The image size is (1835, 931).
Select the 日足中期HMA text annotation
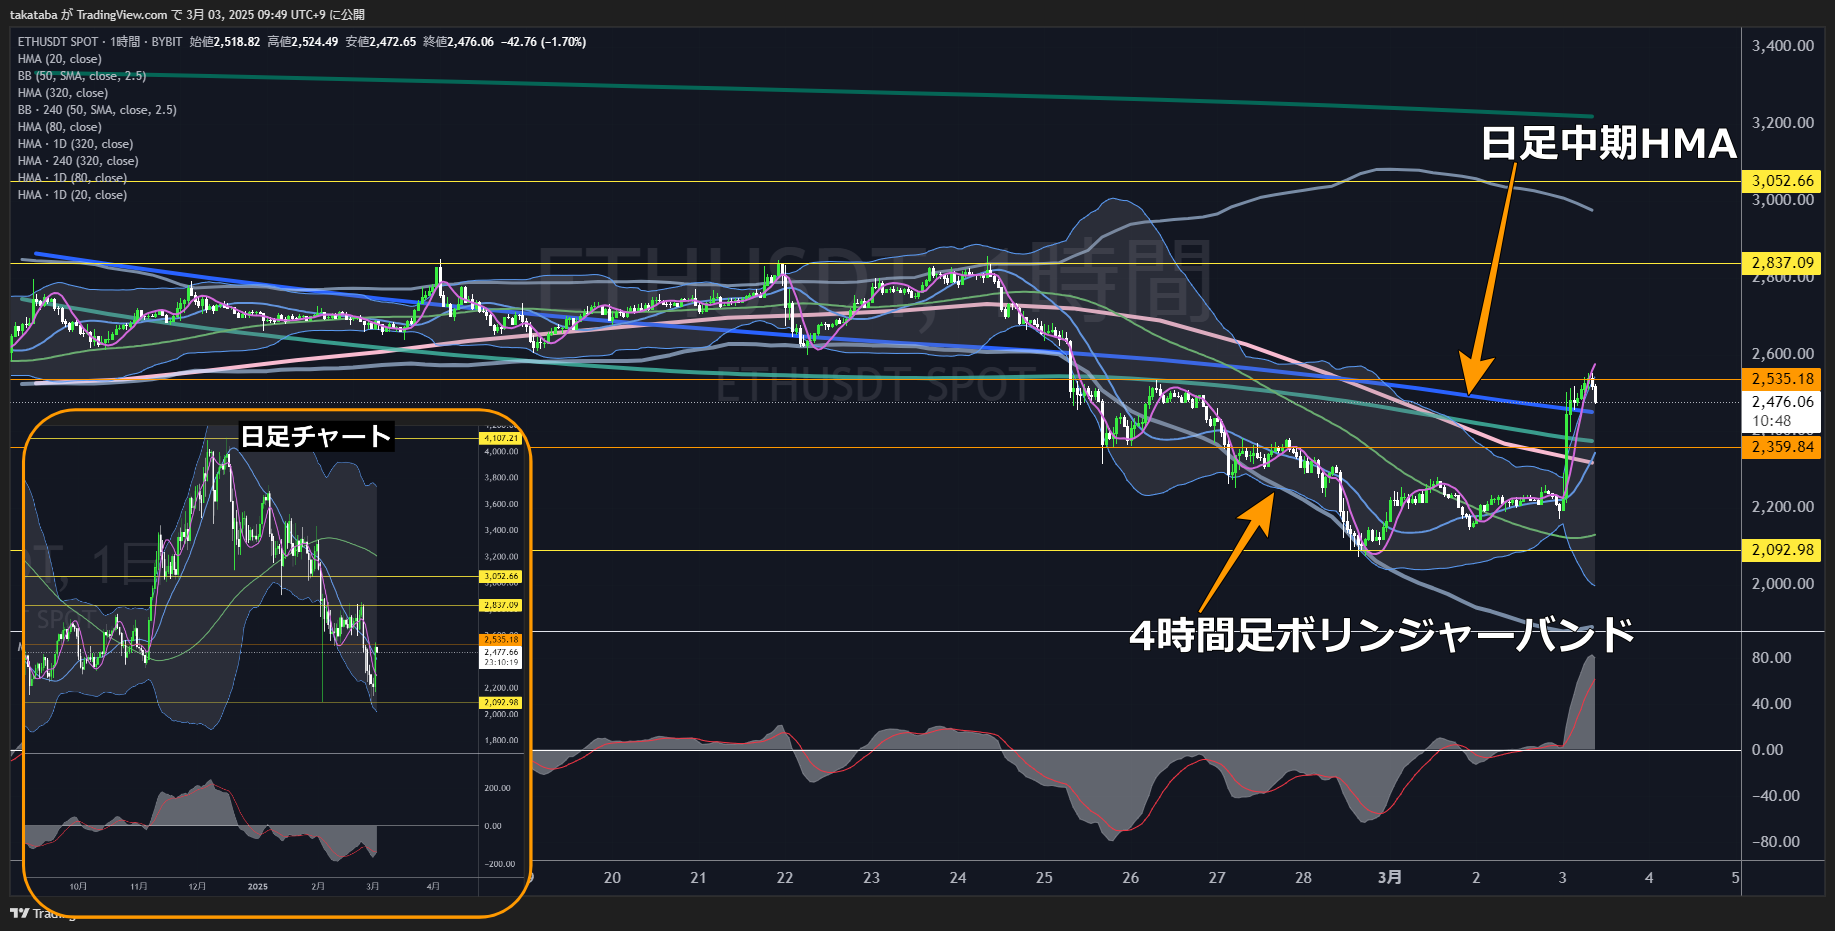(x=1608, y=143)
